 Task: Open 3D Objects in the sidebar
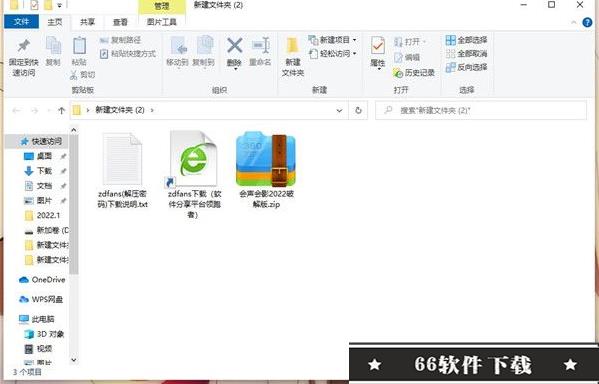click(44, 334)
